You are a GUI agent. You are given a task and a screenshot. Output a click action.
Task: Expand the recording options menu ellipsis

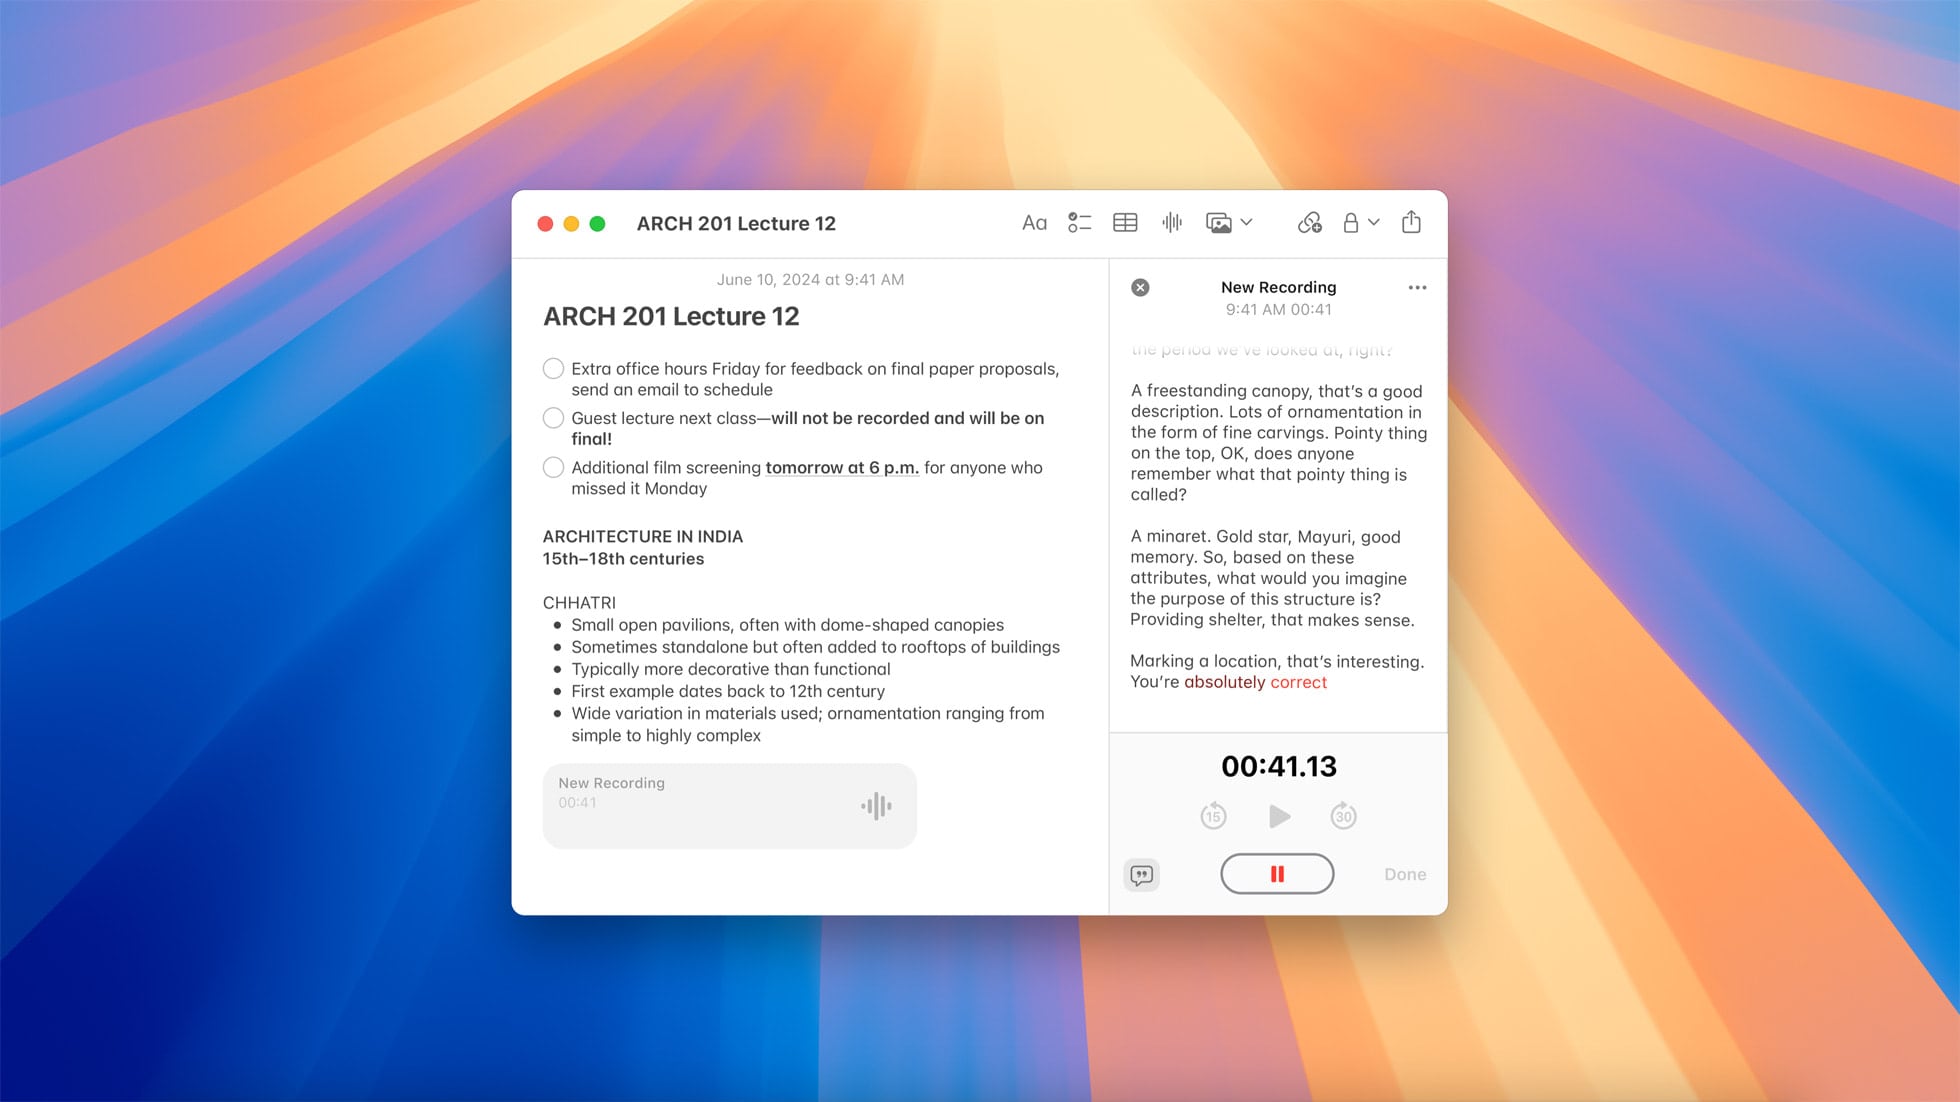click(1418, 288)
